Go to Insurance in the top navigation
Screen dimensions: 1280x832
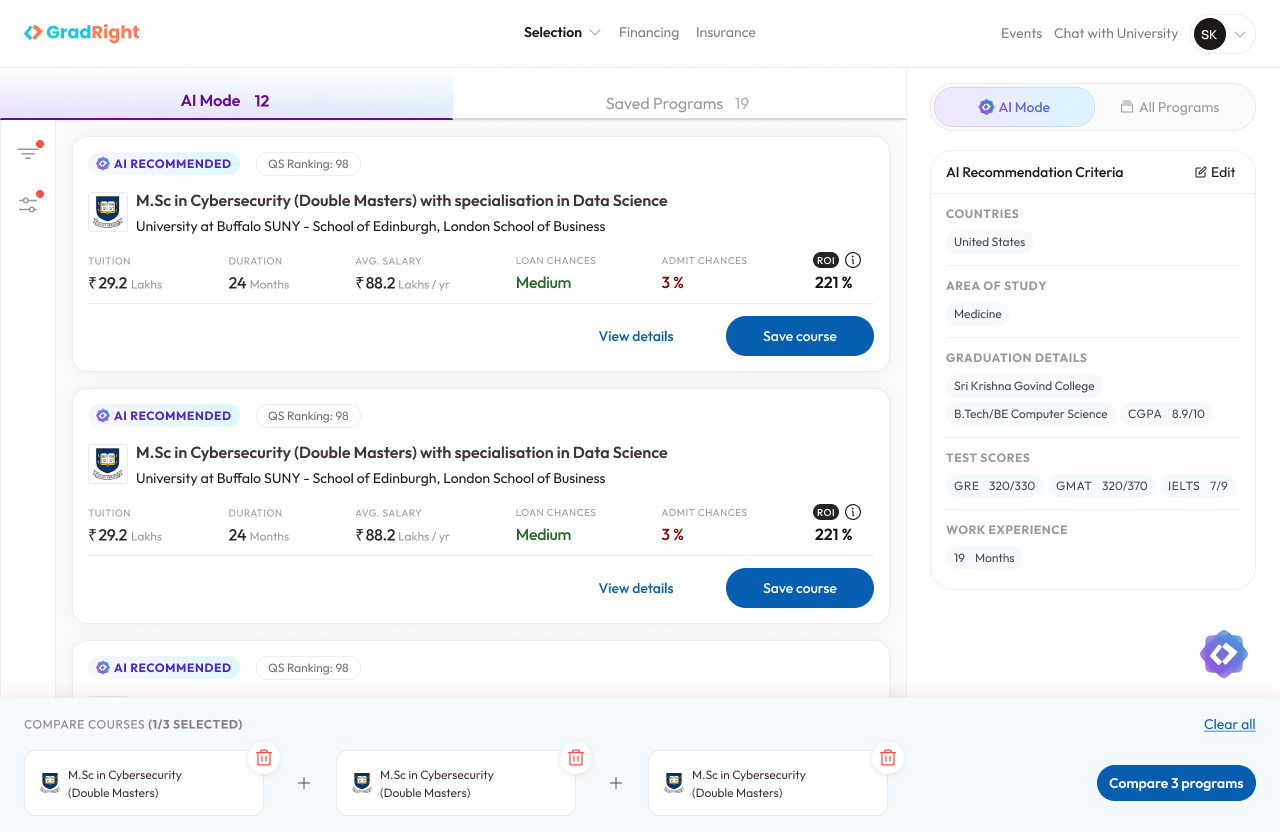pos(726,33)
